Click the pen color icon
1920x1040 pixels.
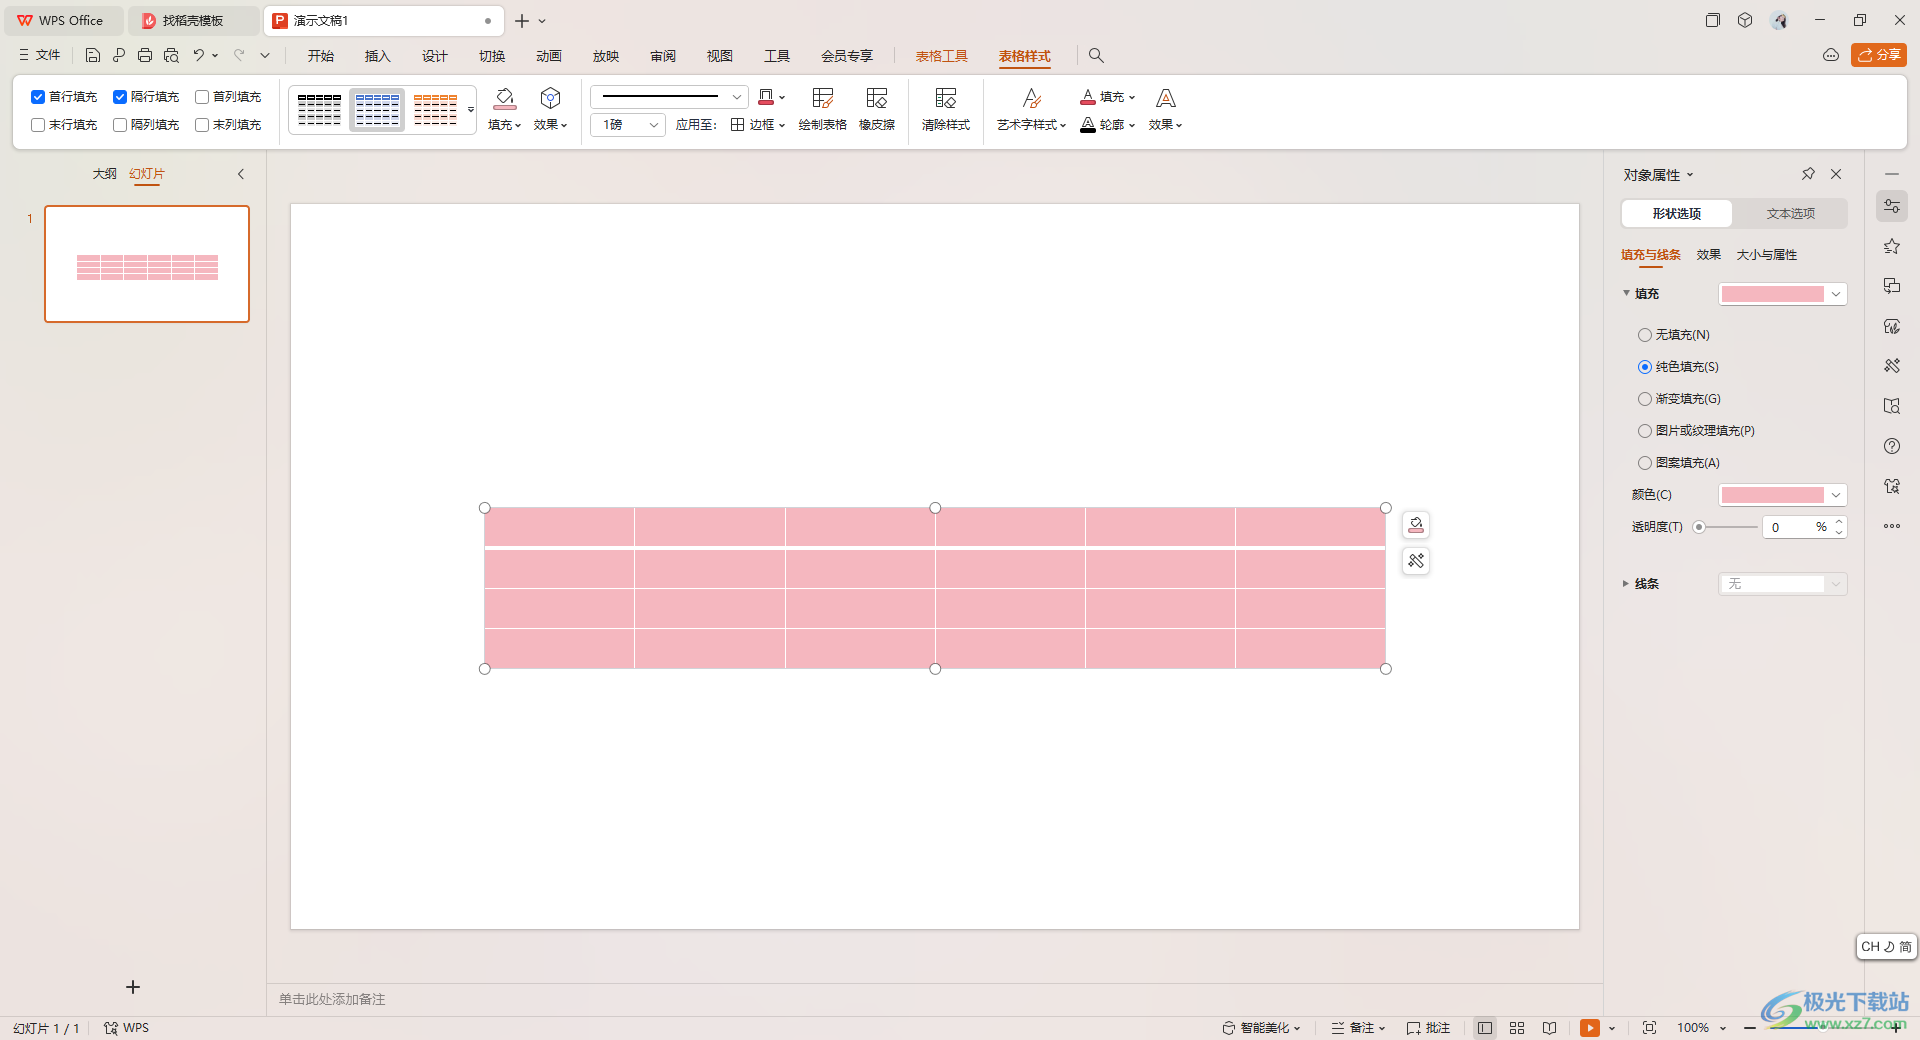pos(766,97)
